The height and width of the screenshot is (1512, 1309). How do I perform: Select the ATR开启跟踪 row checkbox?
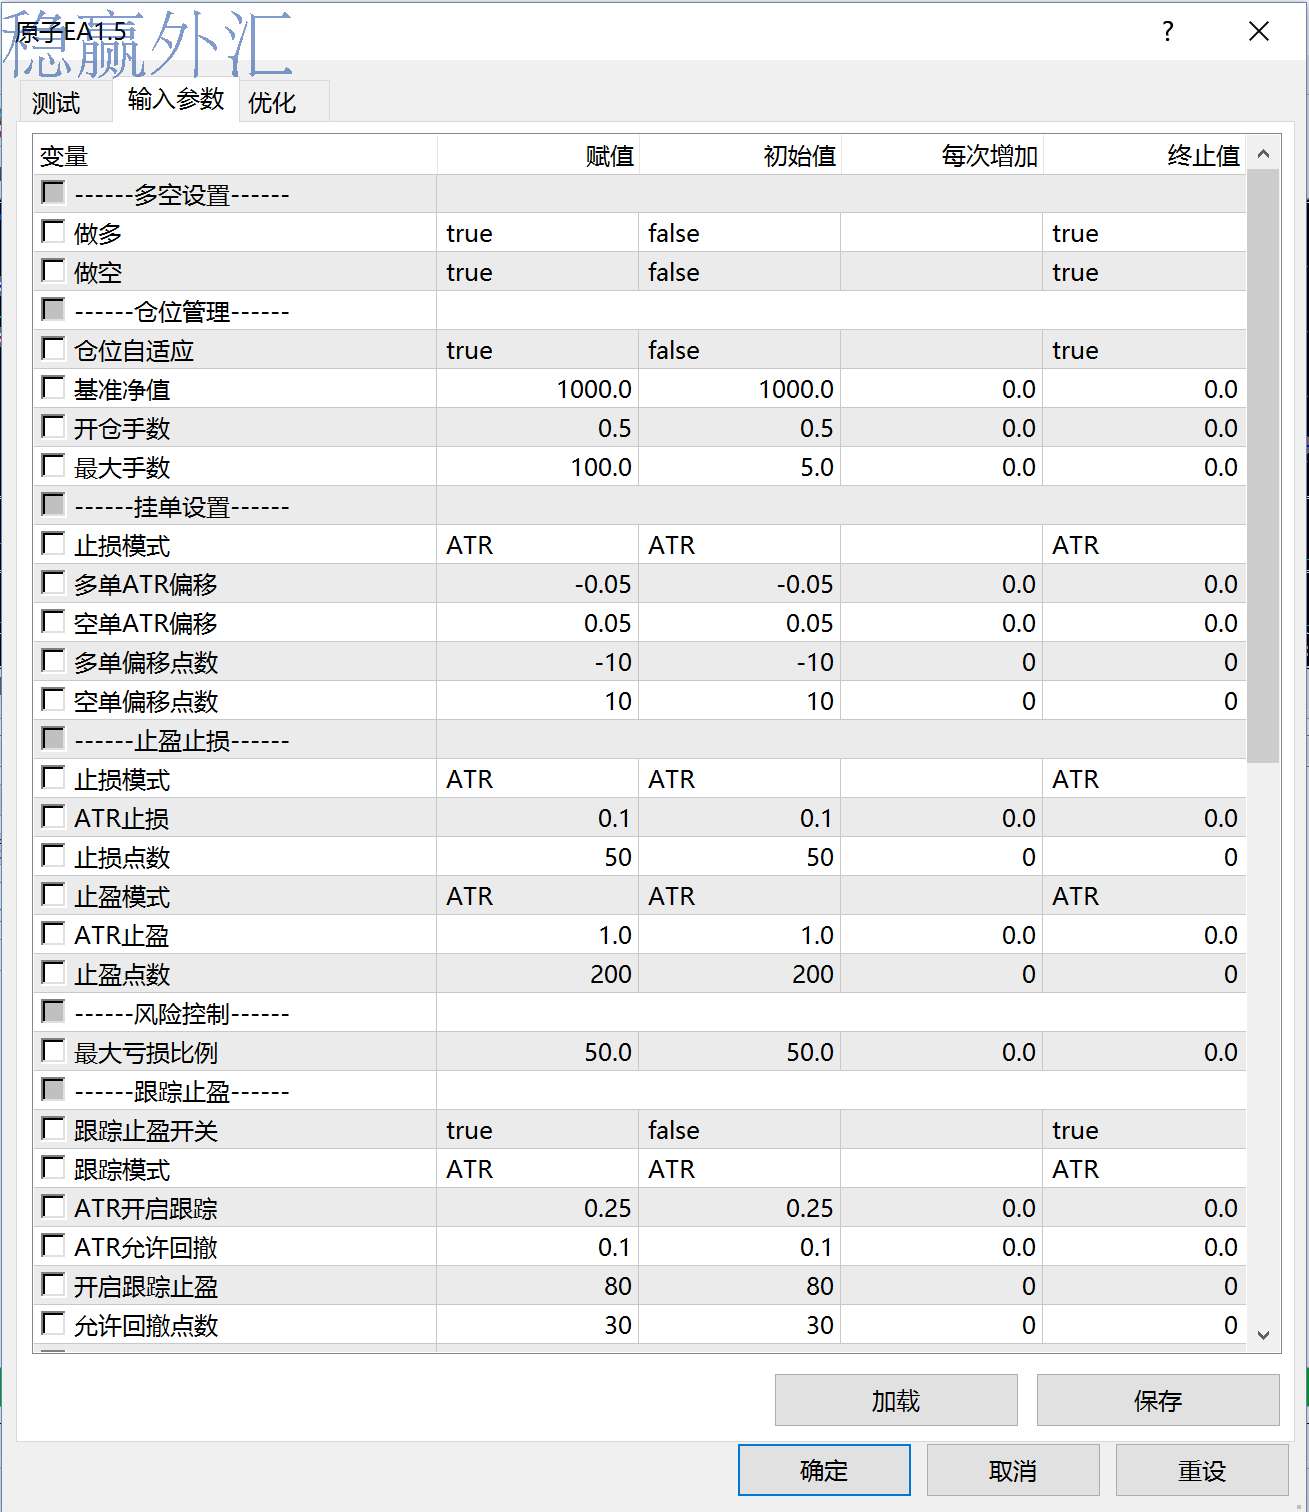[x=53, y=1206]
